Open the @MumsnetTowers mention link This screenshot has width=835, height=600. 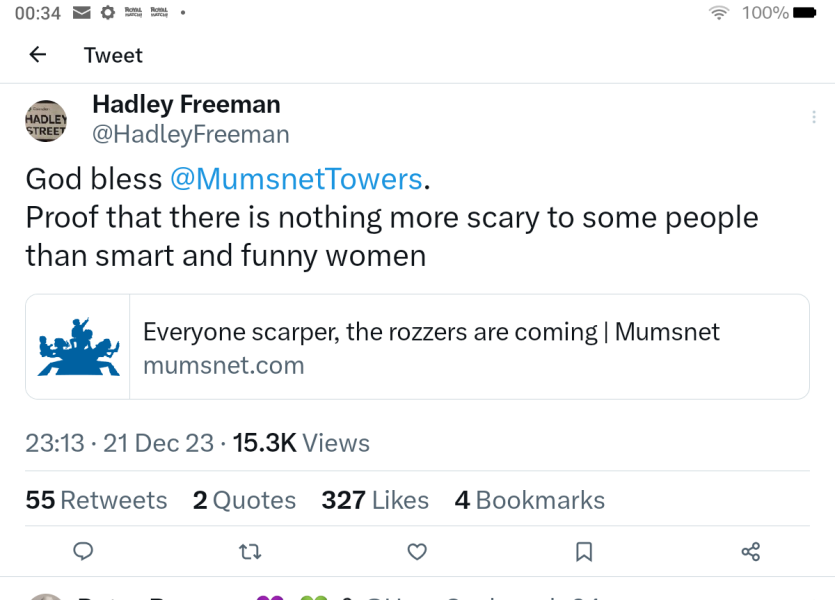296,178
